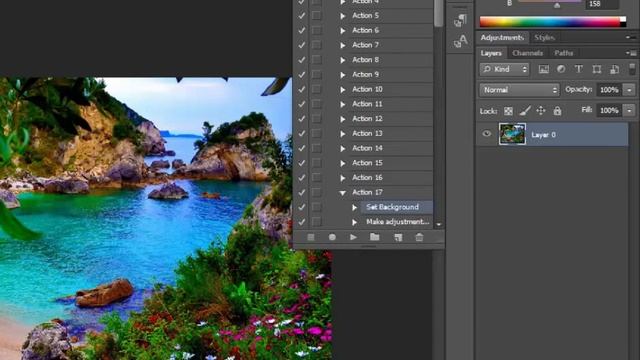Open the Kind filter dropdown
This screenshot has width=640, height=360.
tap(504, 69)
